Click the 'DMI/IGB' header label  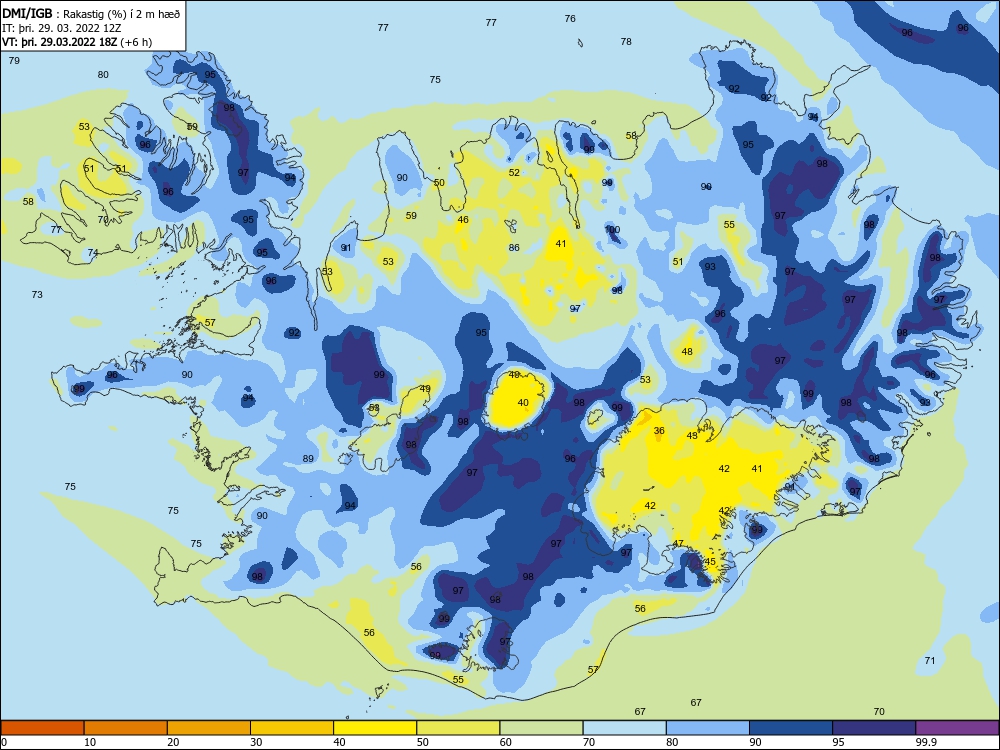click(27, 13)
